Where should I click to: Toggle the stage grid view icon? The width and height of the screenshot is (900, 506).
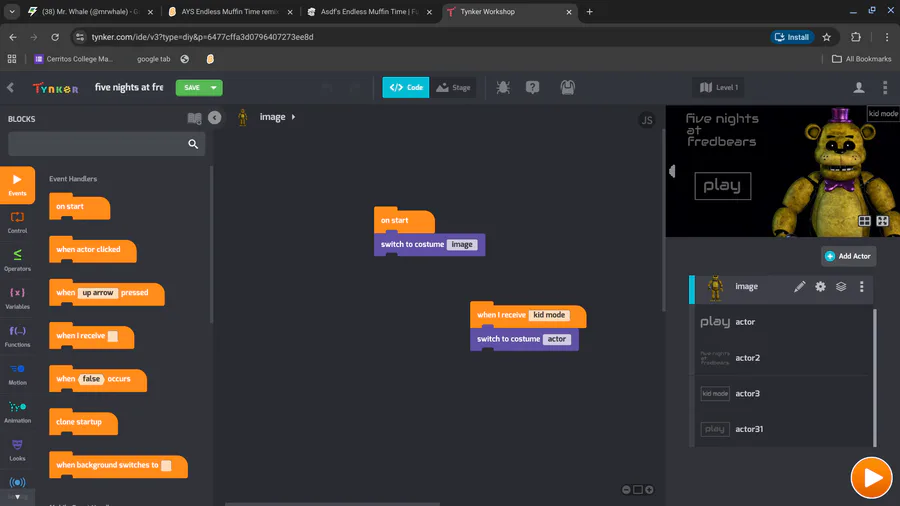tap(864, 221)
